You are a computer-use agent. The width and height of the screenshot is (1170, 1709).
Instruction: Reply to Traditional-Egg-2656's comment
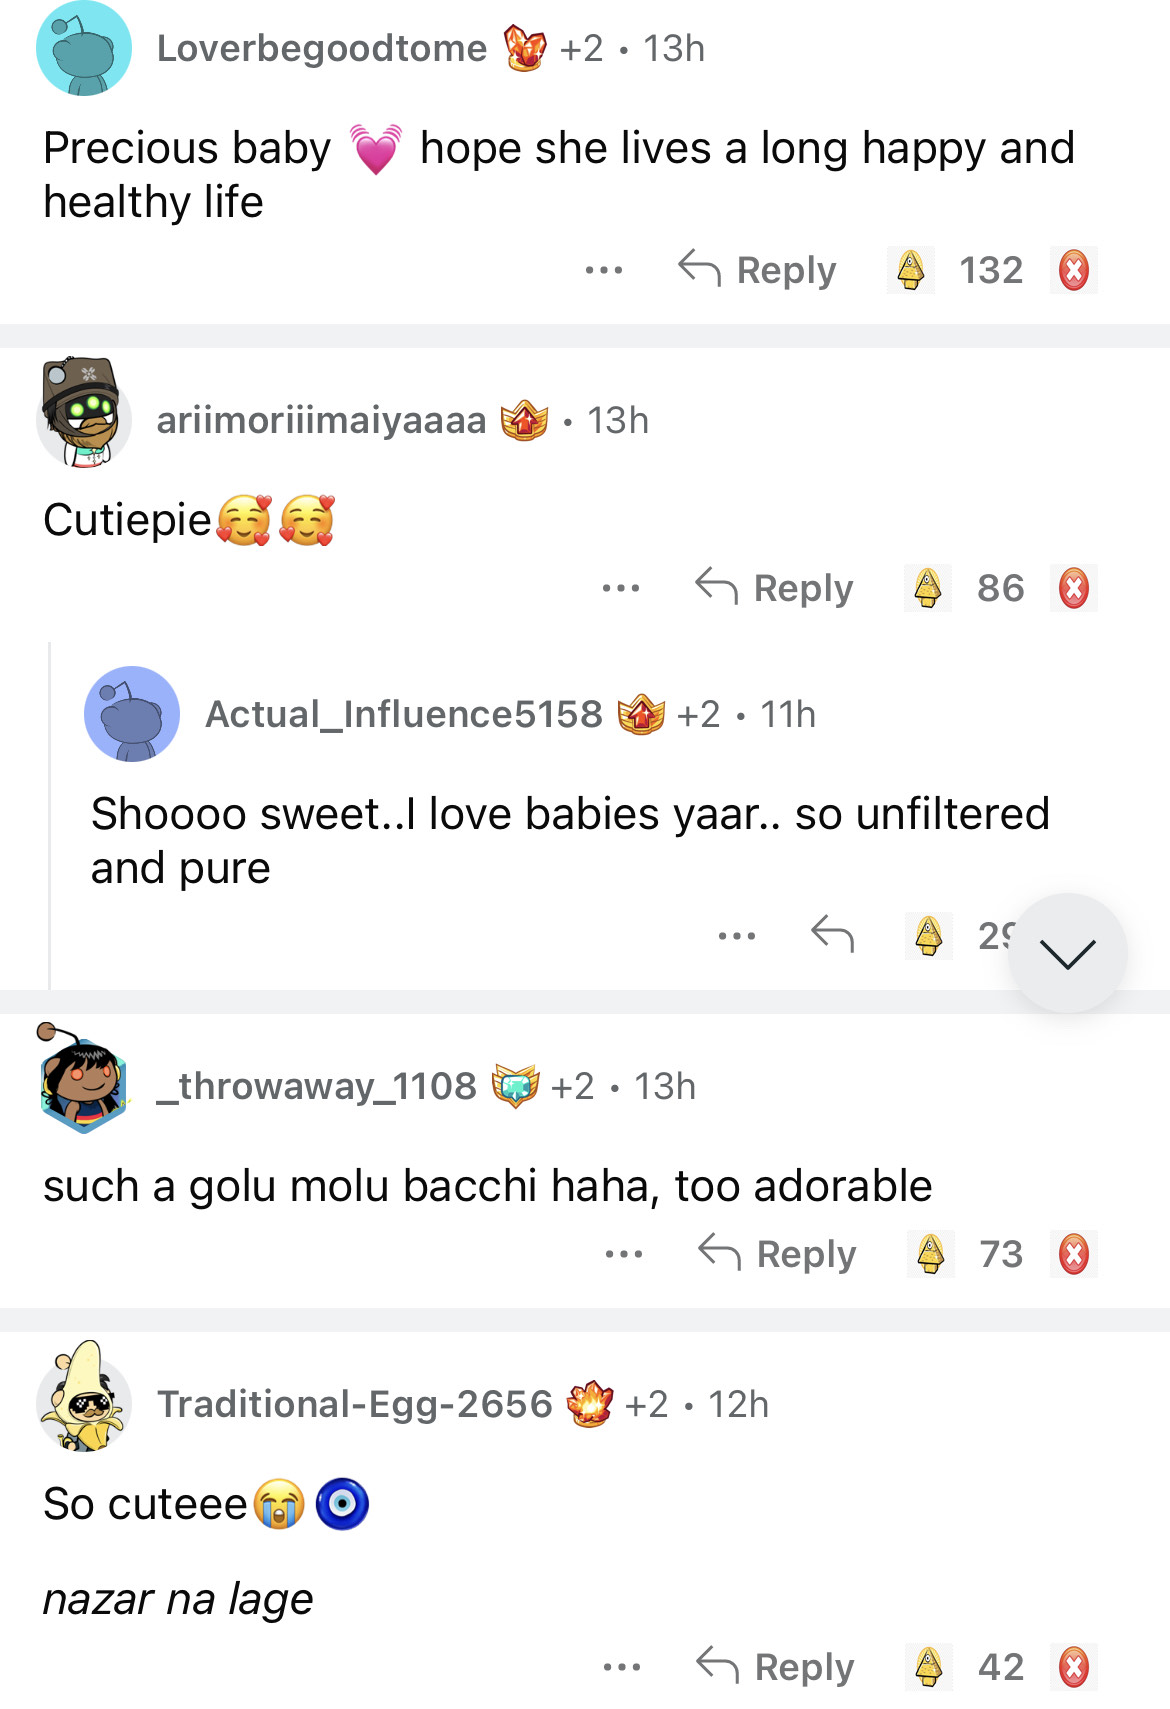[776, 1667]
